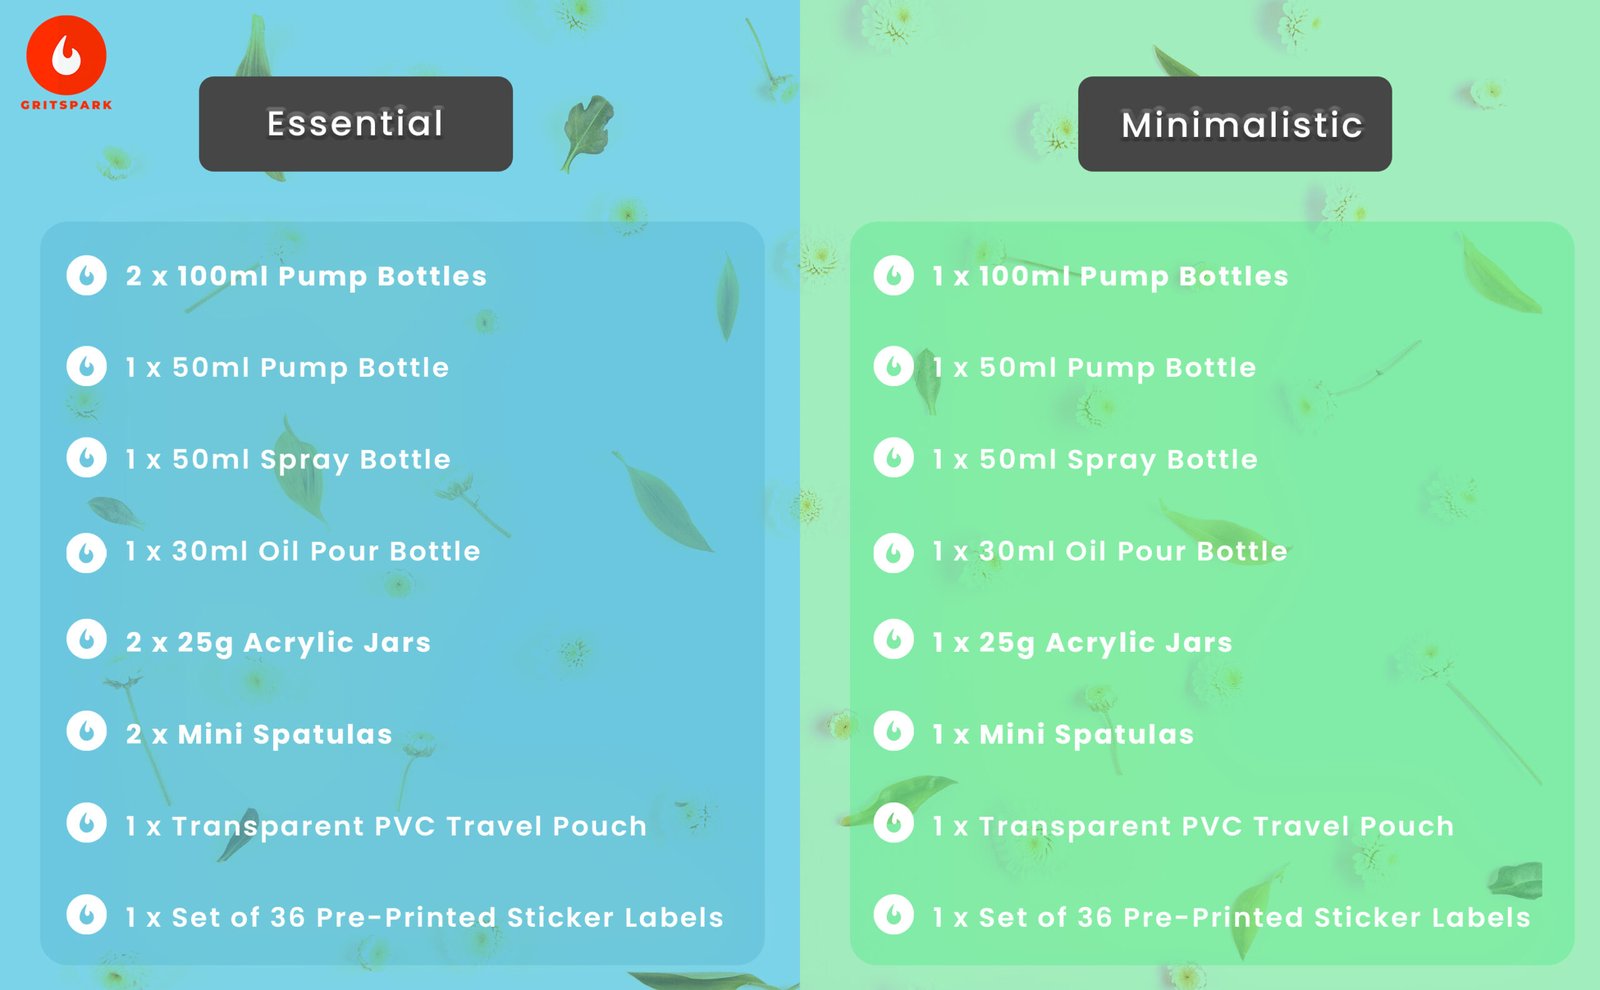
Task: Click Minimalistic '1 x 50ml Spray Bottle' text
Action: point(1095,460)
